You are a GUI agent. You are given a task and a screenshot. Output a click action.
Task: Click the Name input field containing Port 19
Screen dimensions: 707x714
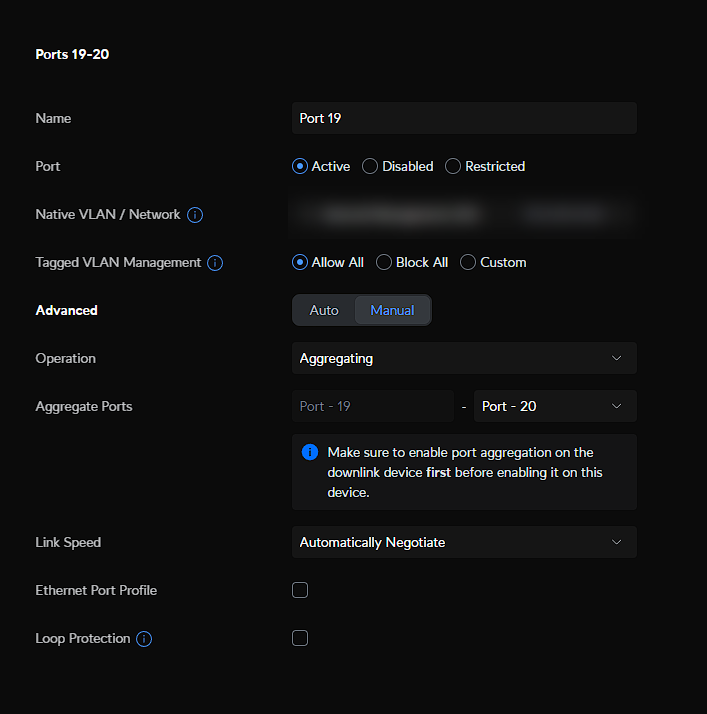464,118
